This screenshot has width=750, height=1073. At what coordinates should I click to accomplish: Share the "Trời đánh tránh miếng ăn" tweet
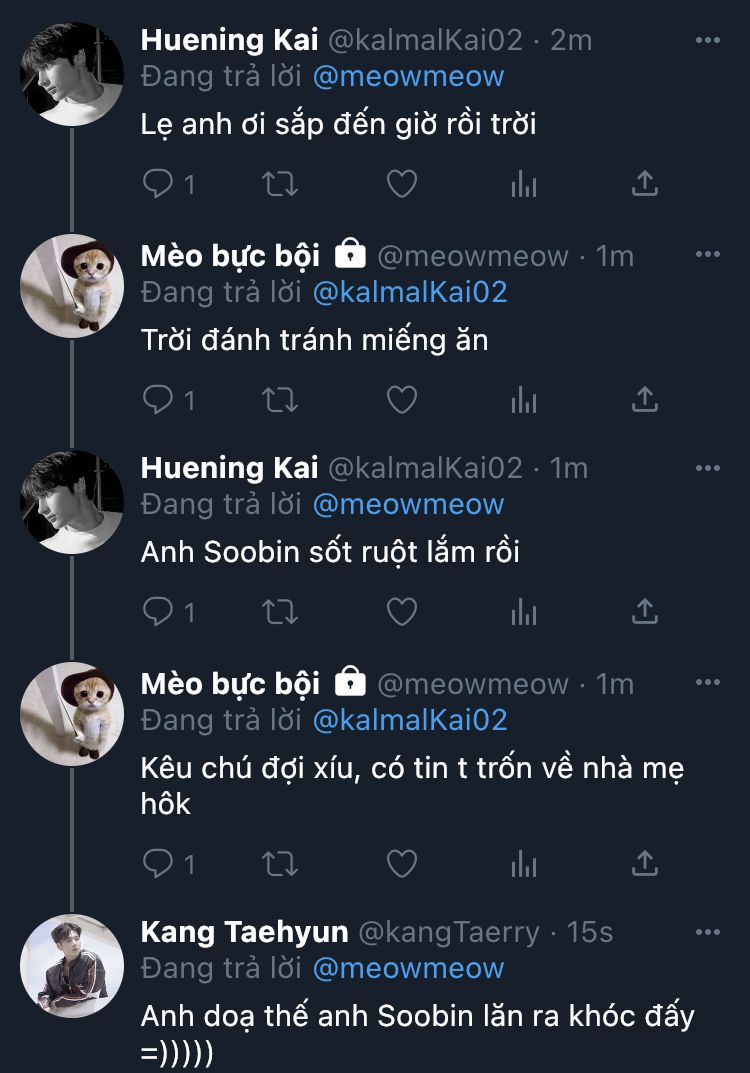(x=645, y=400)
